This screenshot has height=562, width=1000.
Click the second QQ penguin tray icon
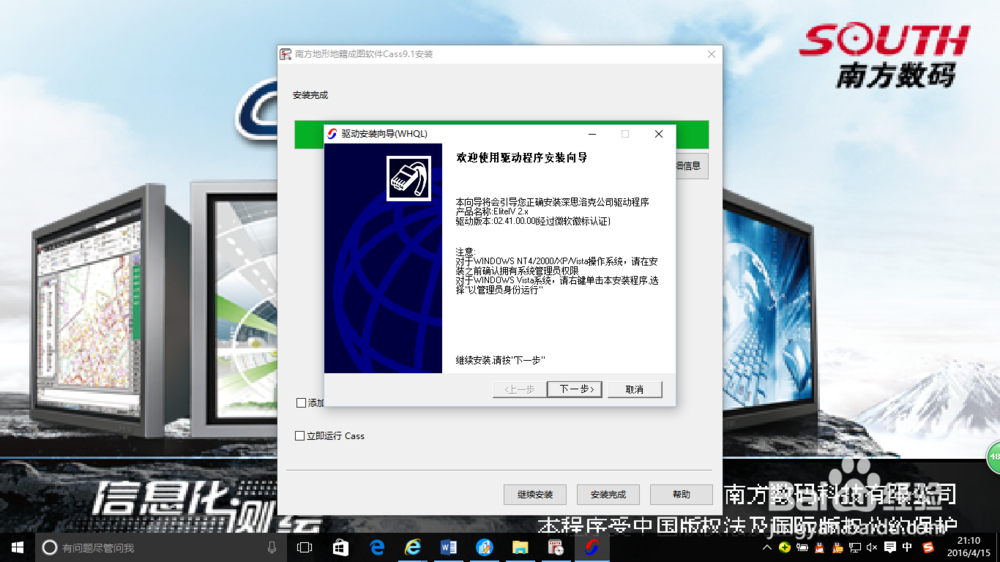pyautogui.click(x=837, y=547)
